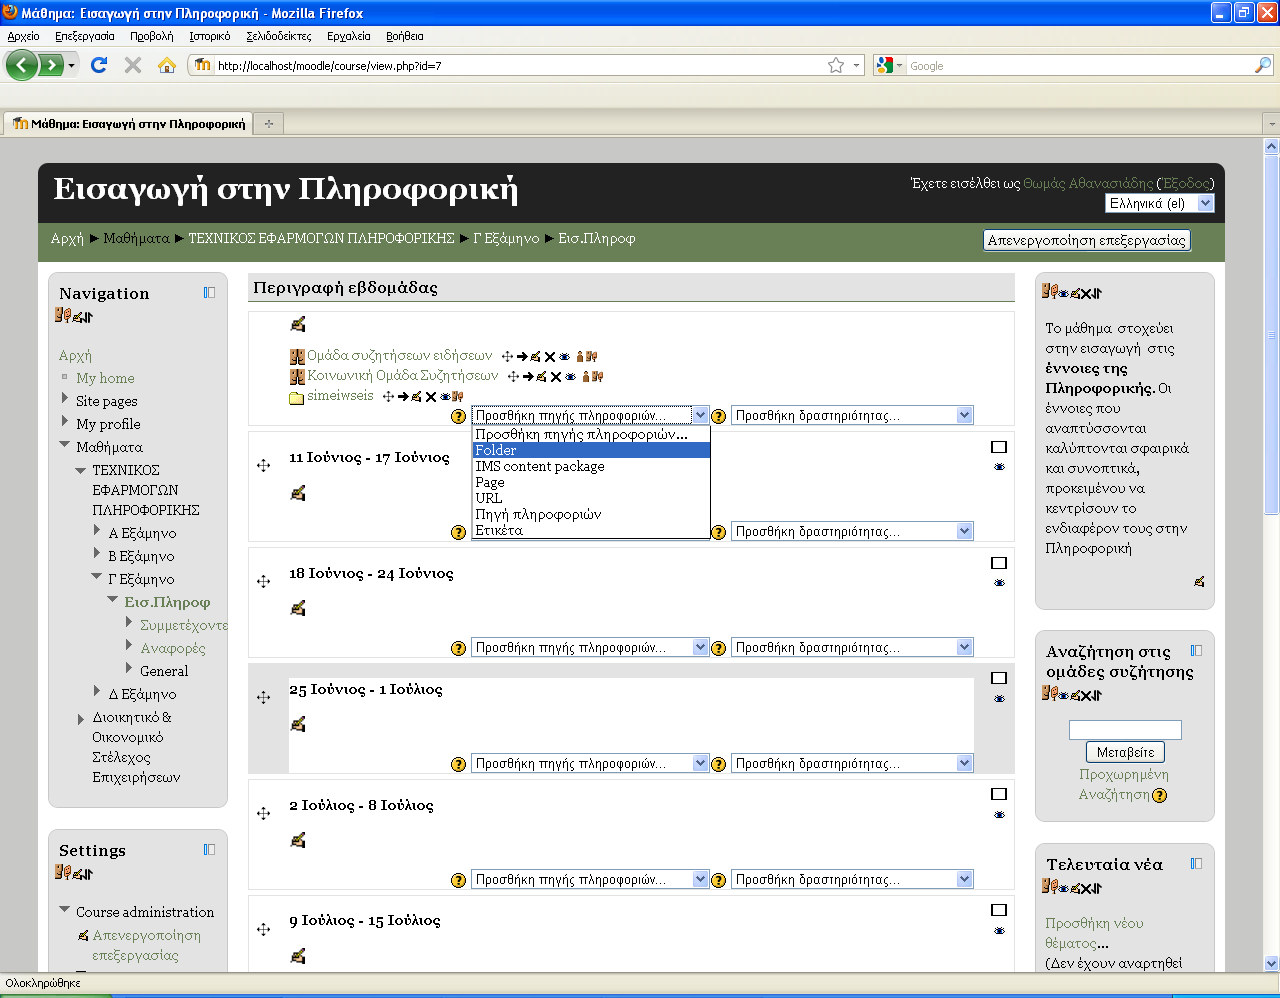This screenshot has height=998, width=1280.
Task: Indent Ομάδα συζητήσεων ειδήσεων with right arrow icon
Action: tap(522, 356)
